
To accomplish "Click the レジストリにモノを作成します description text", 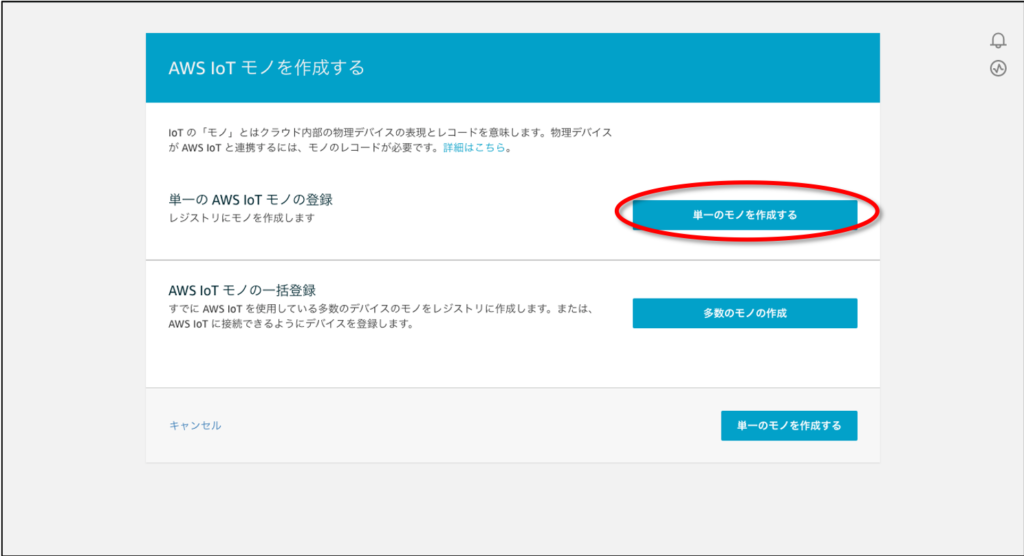I will pos(241,217).
